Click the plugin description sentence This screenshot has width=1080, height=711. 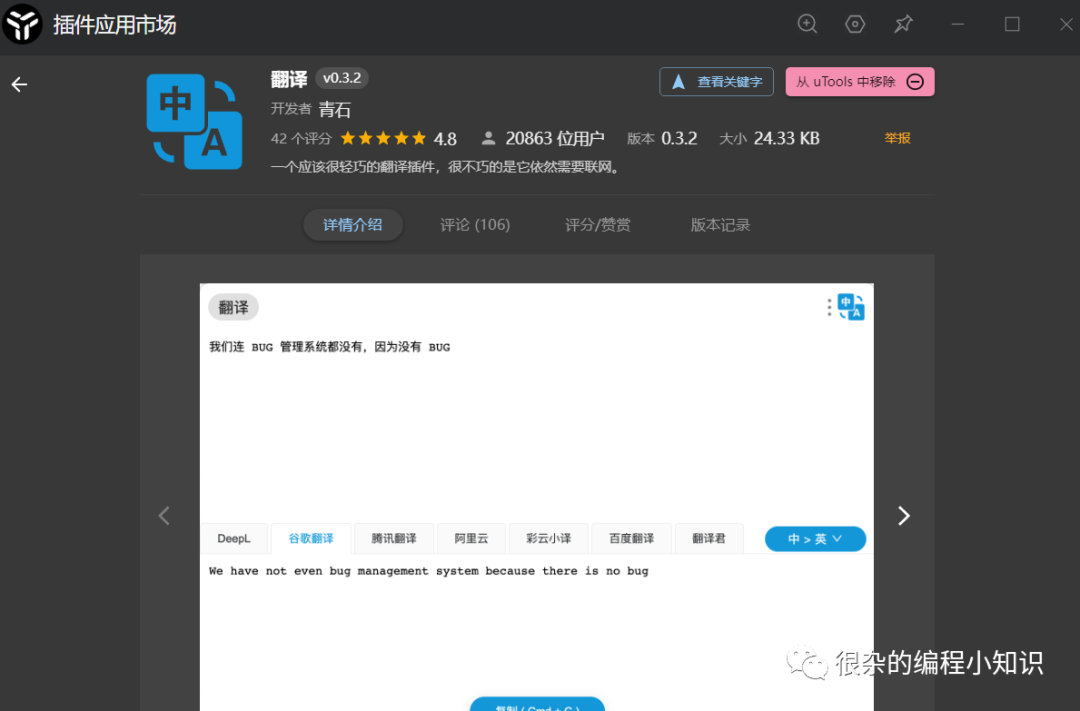pyautogui.click(x=445, y=167)
